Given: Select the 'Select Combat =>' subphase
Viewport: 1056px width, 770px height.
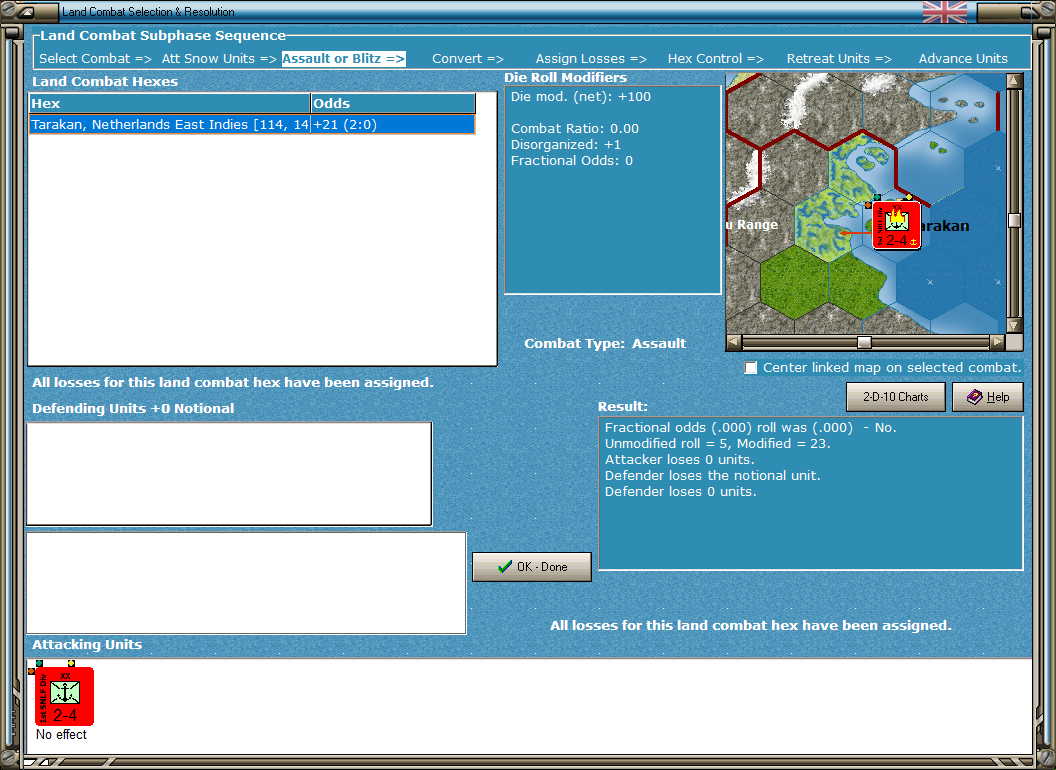Looking at the screenshot, I should tap(95, 59).
